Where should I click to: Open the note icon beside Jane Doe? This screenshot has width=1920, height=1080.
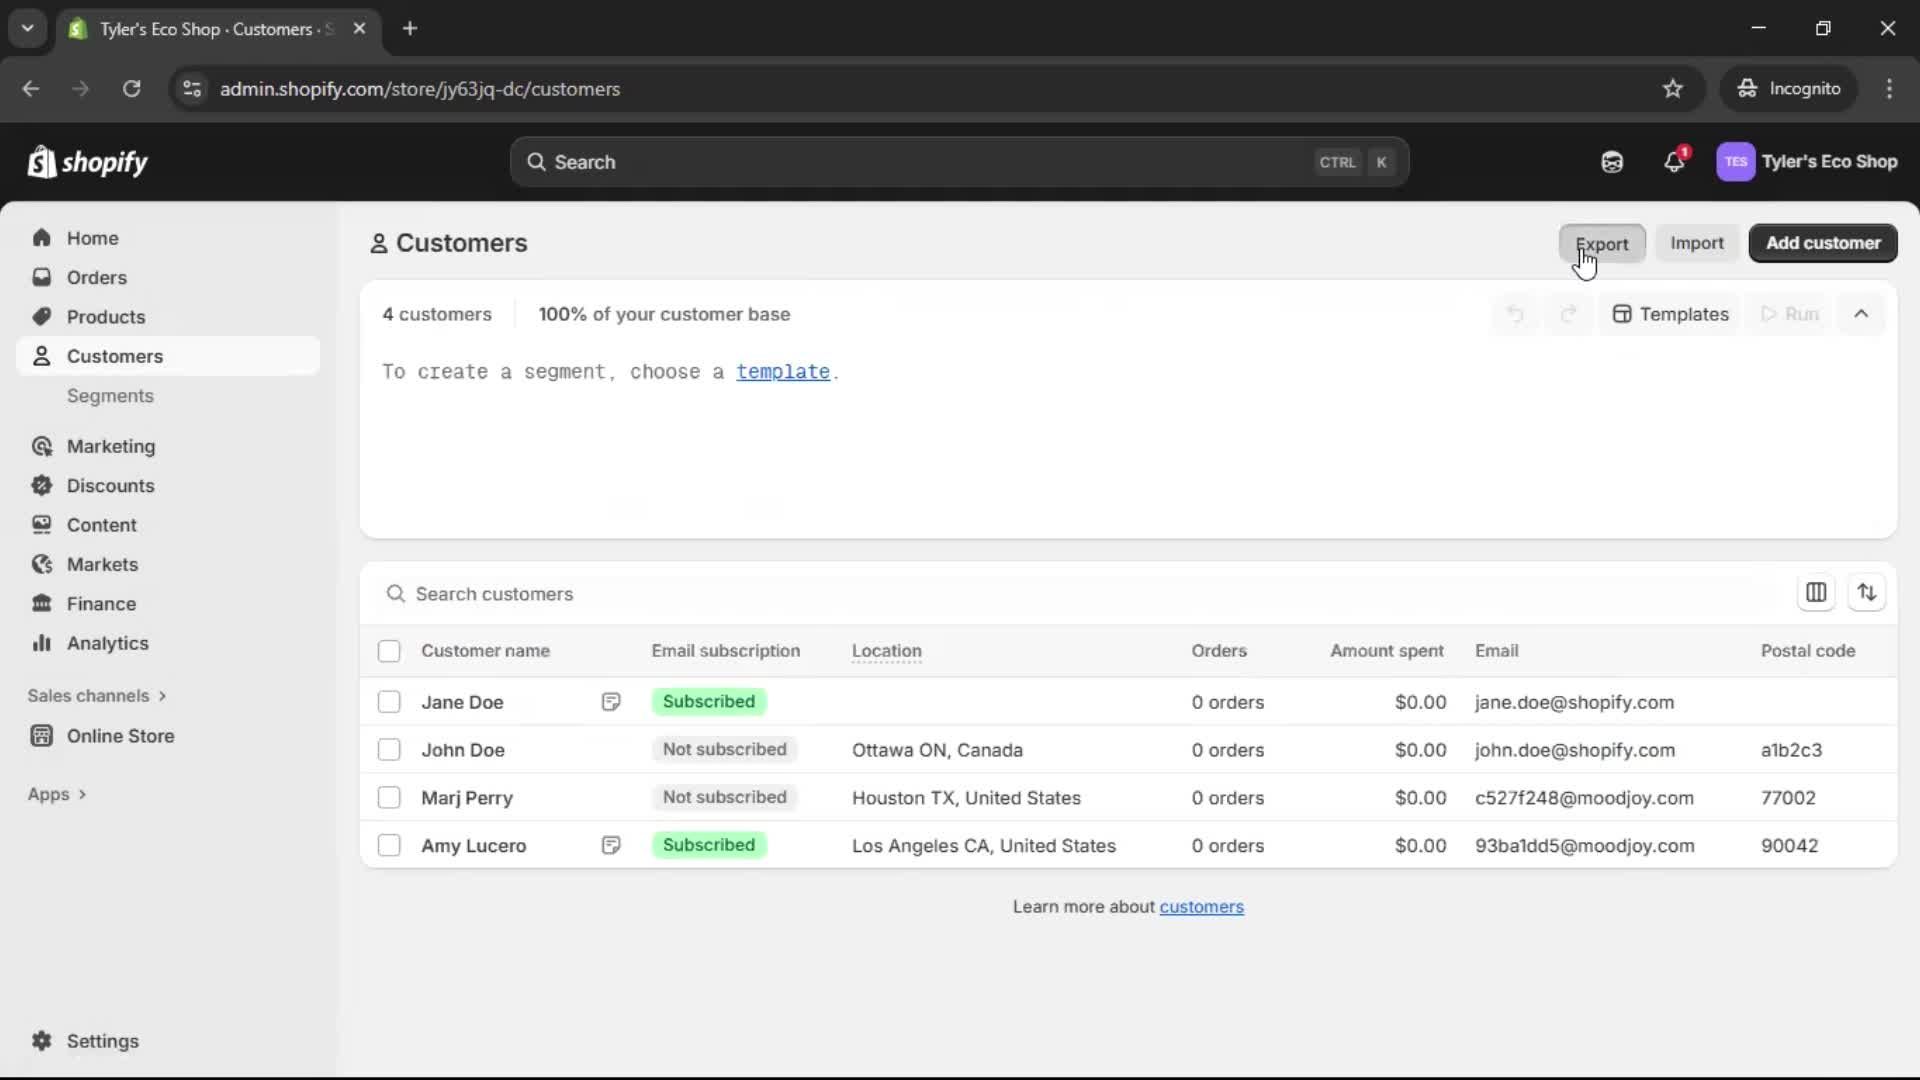click(x=611, y=701)
